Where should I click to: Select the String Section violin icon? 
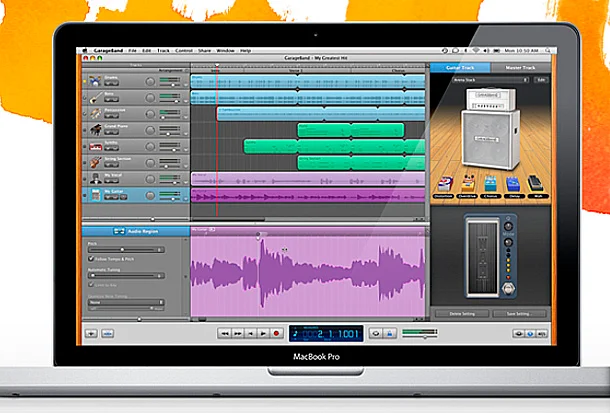[x=95, y=163]
